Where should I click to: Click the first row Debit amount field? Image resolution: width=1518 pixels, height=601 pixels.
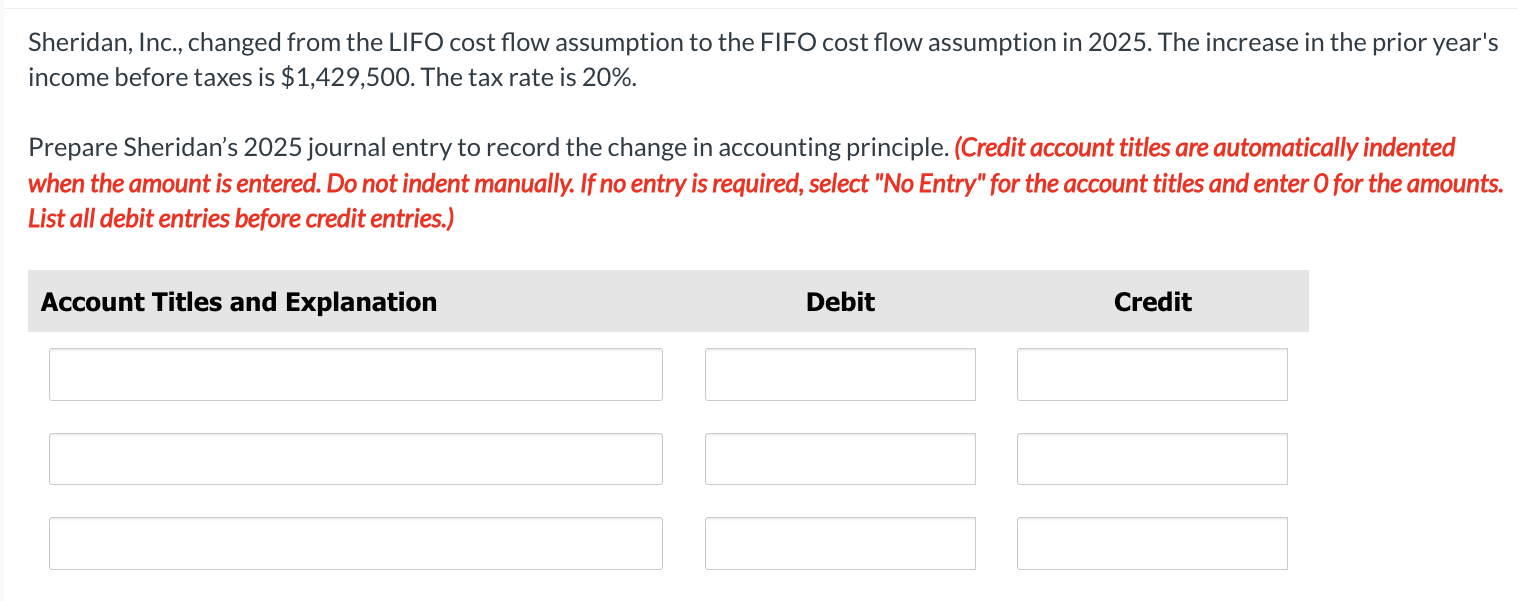[840, 374]
